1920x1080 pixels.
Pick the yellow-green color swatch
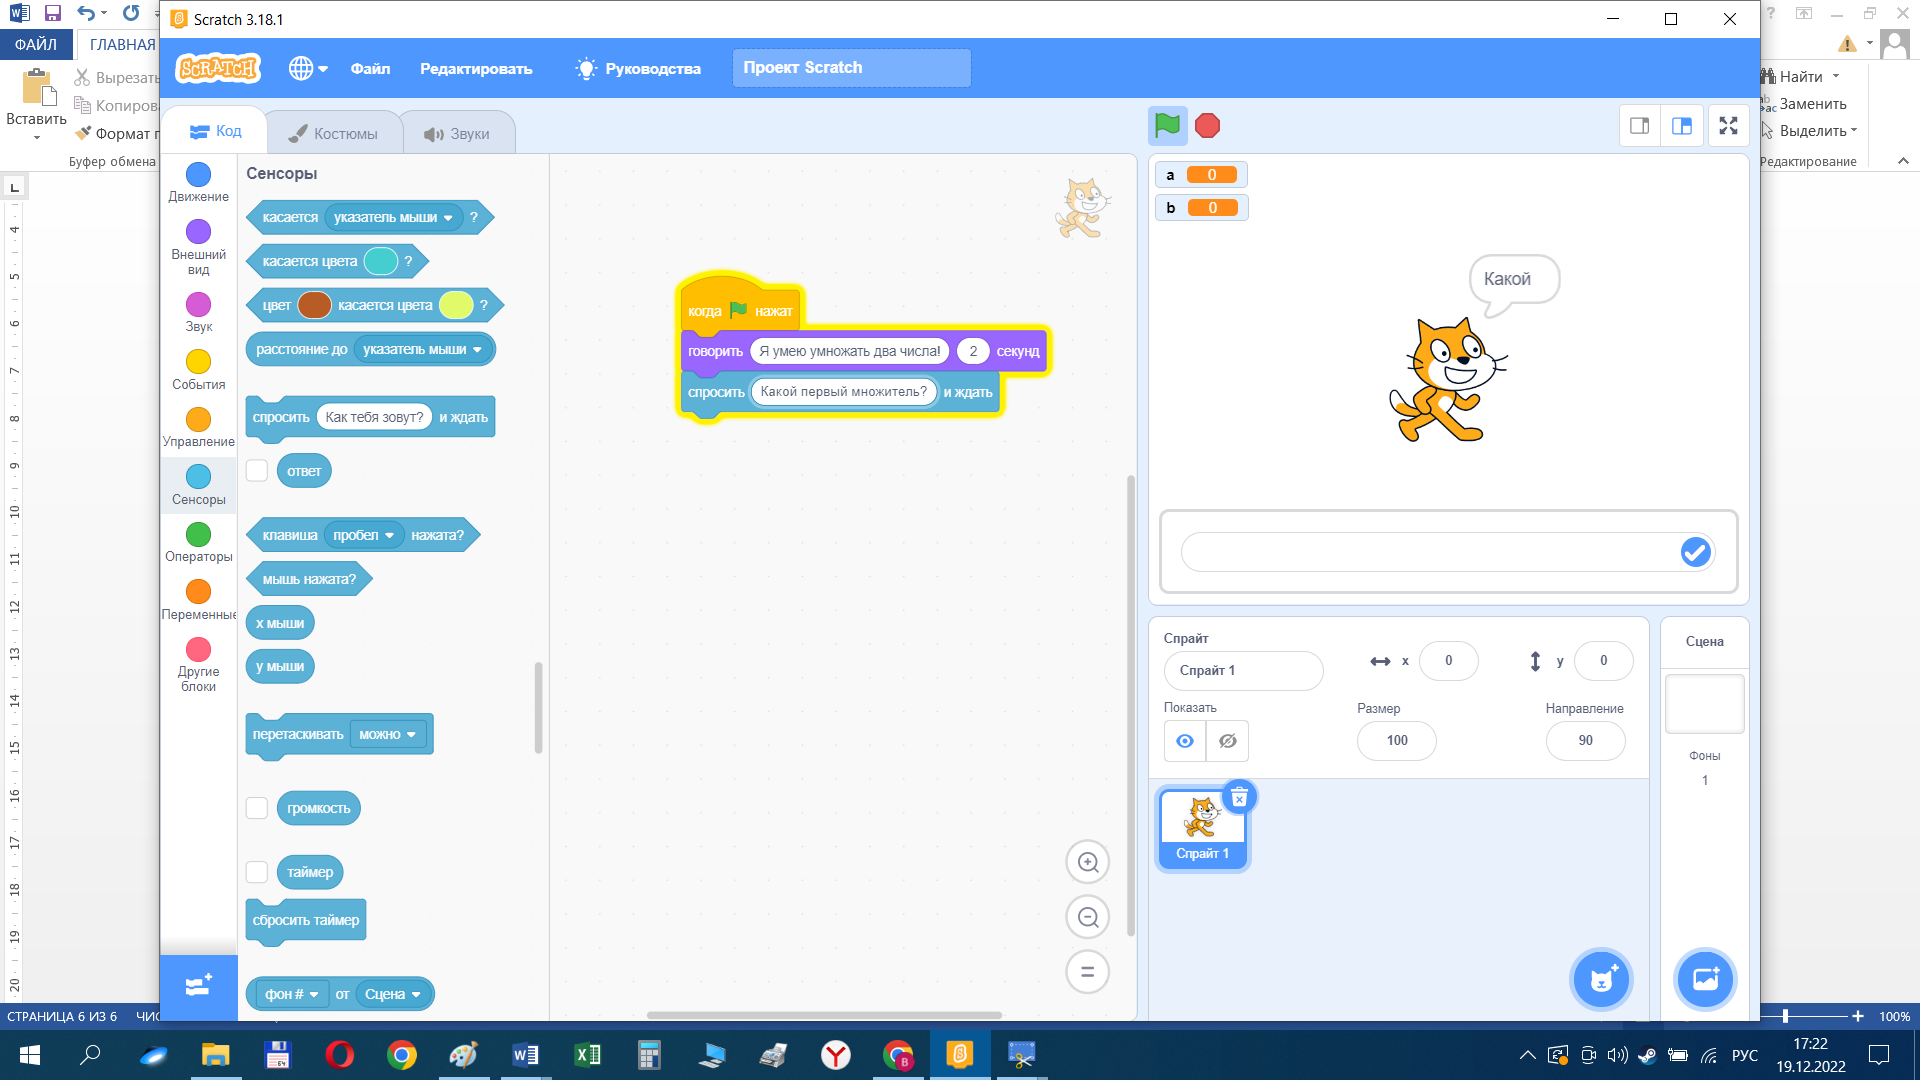(456, 305)
